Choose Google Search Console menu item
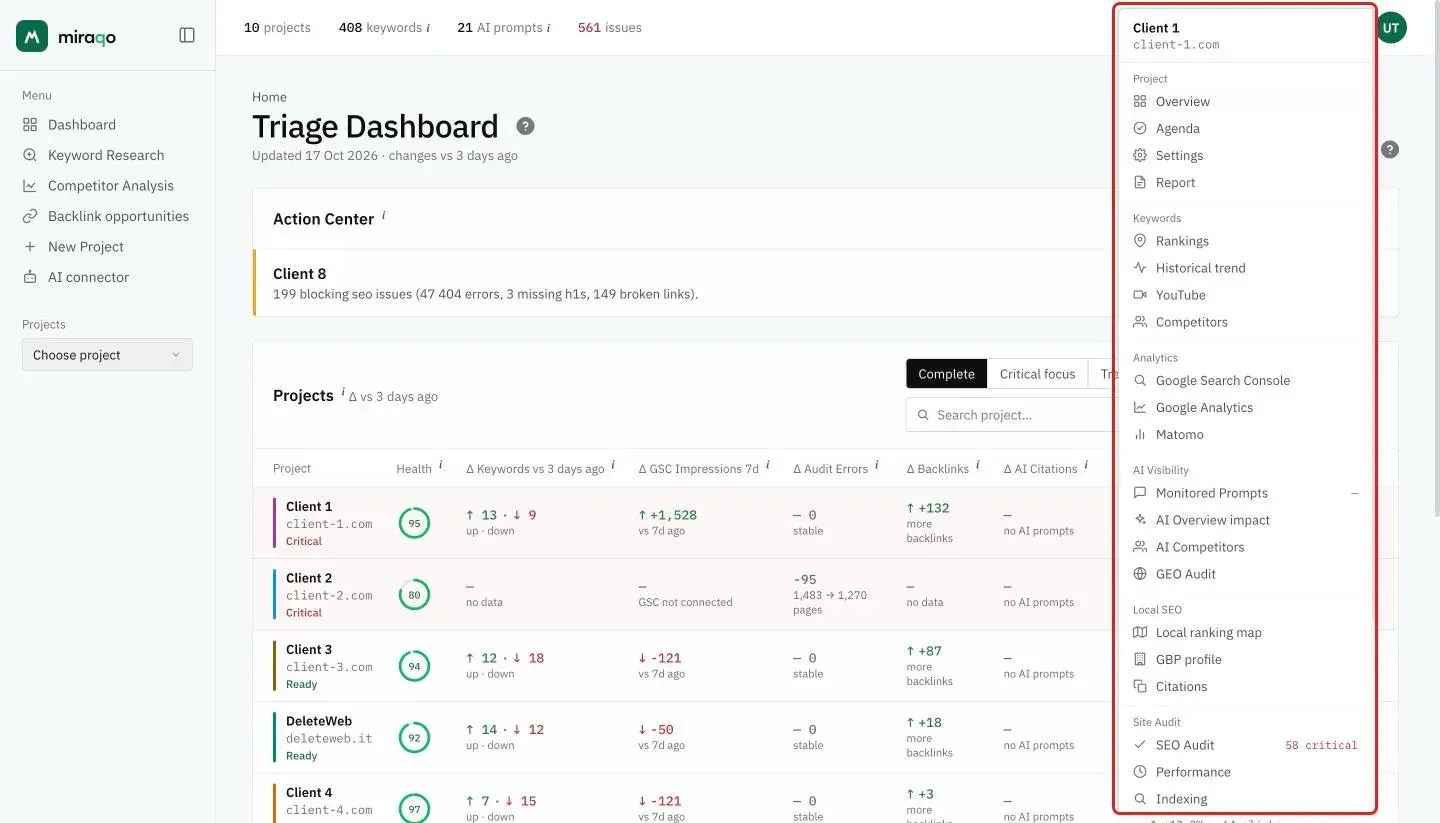This screenshot has height=823, width=1440. 1245,381
